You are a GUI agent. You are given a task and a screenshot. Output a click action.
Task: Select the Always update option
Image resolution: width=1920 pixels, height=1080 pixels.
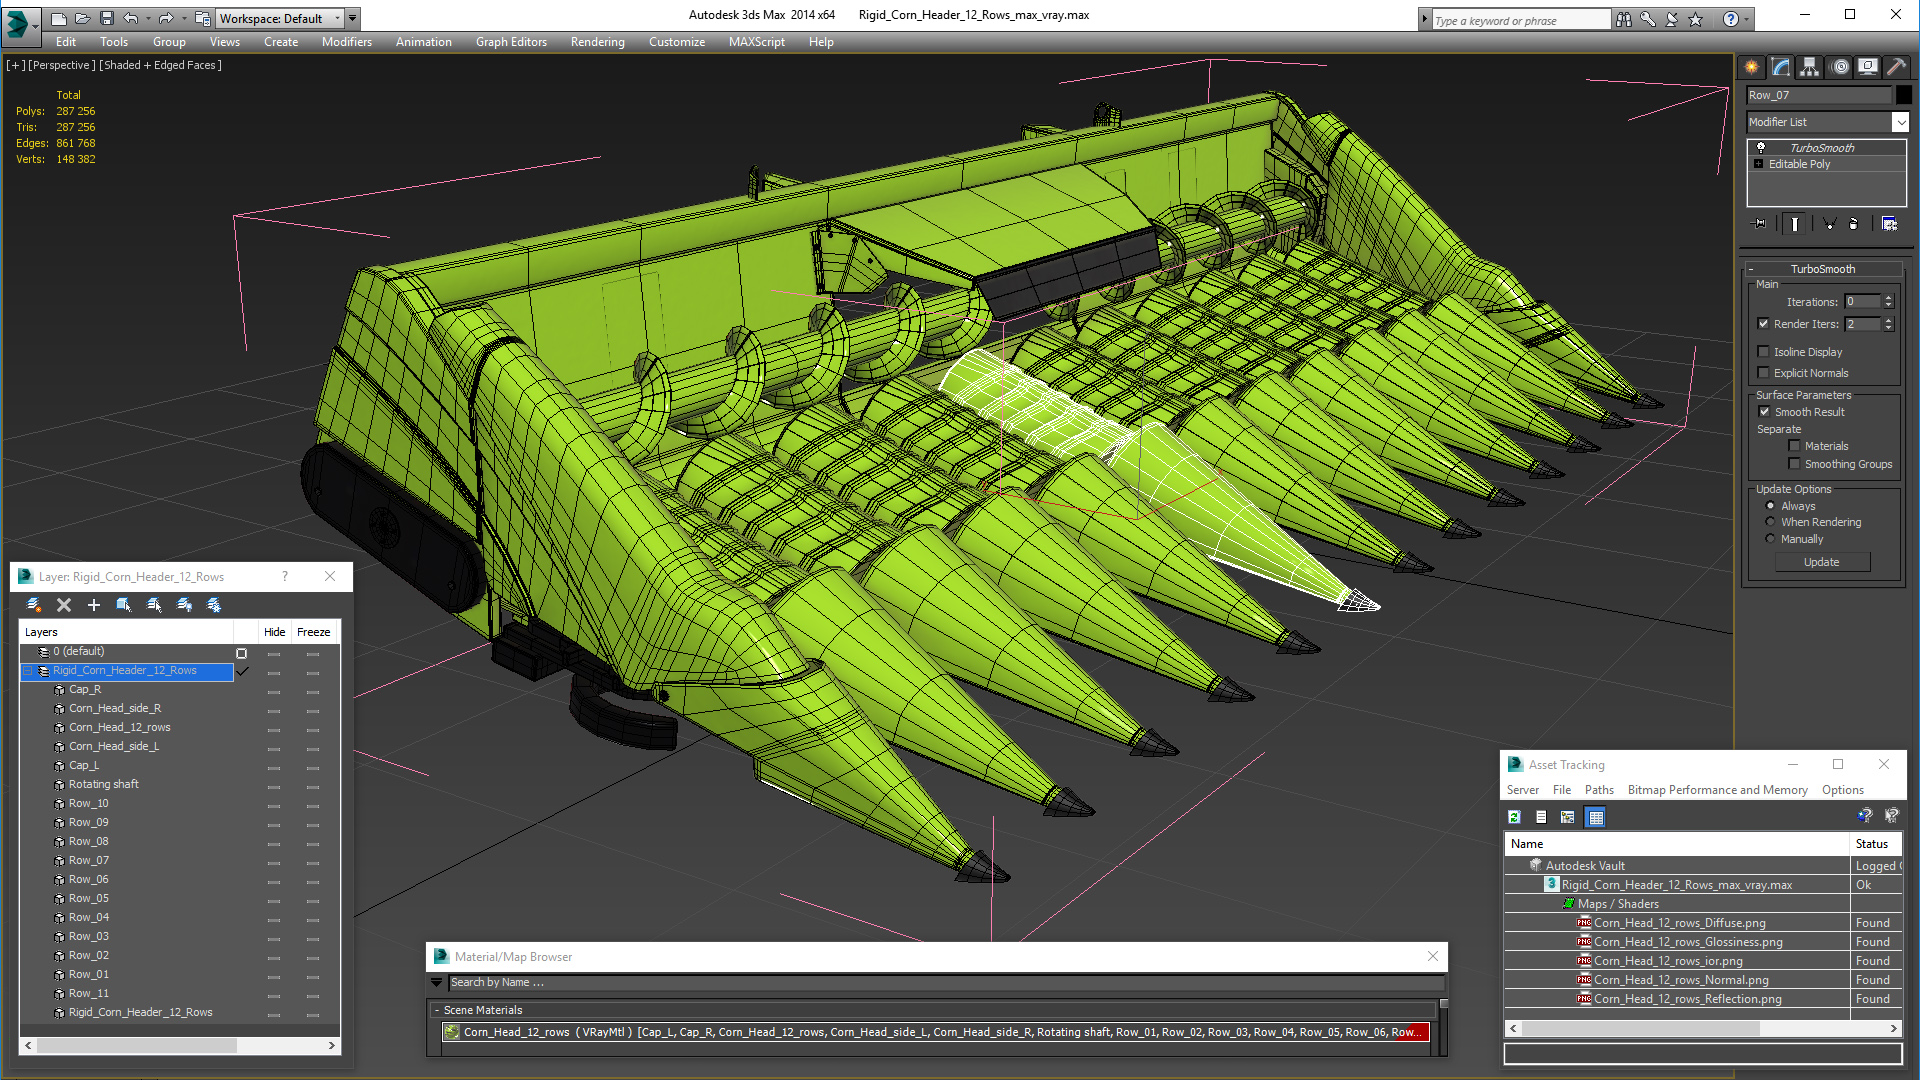[x=1771, y=506]
